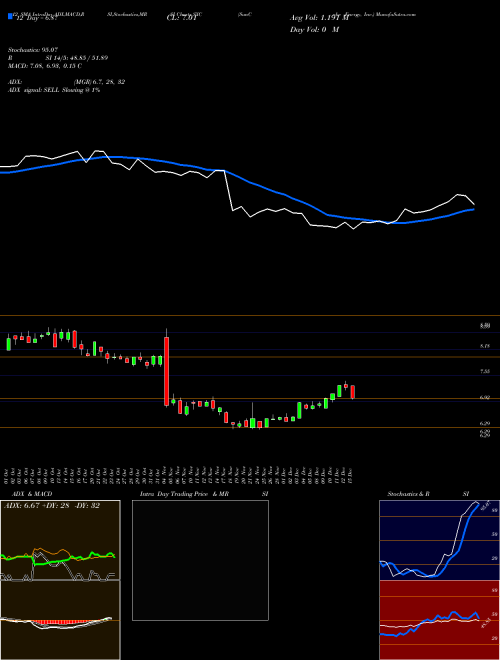
Task: Click the dark blue Stochastics chart panel
Action: pyautogui.click(x=439, y=540)
